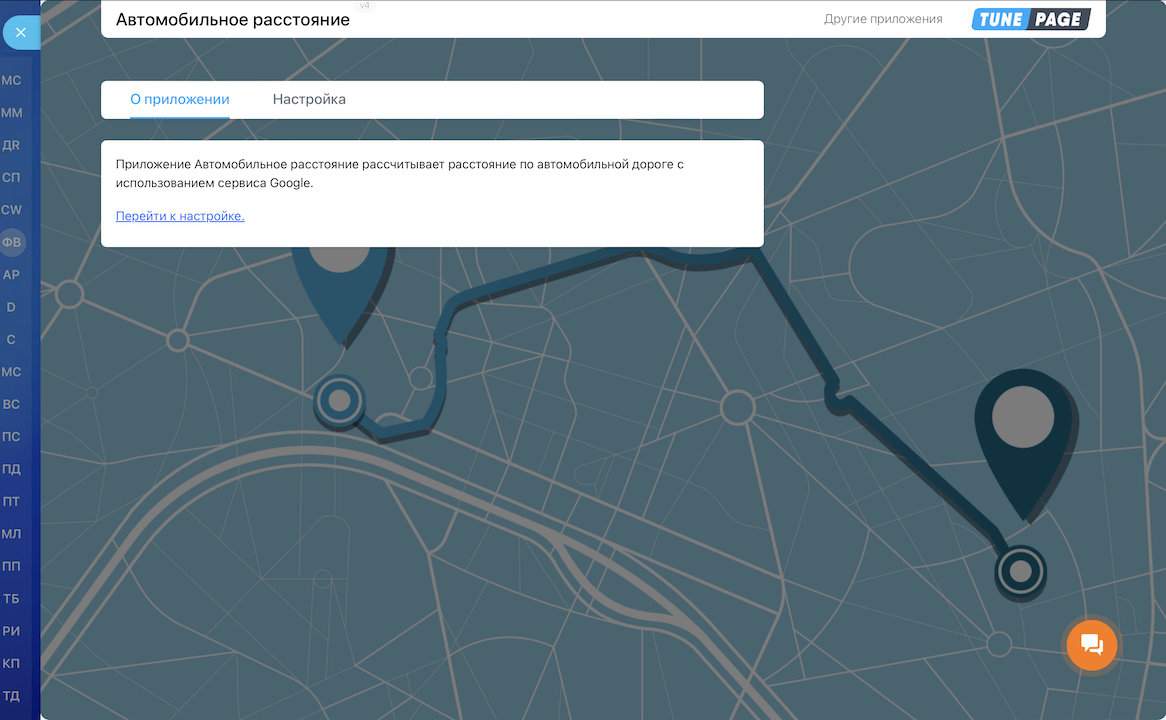Open the ТБ sidebar shortcut
The width and height of the screenshot is (1166, 720).
(x=12, y=599)
